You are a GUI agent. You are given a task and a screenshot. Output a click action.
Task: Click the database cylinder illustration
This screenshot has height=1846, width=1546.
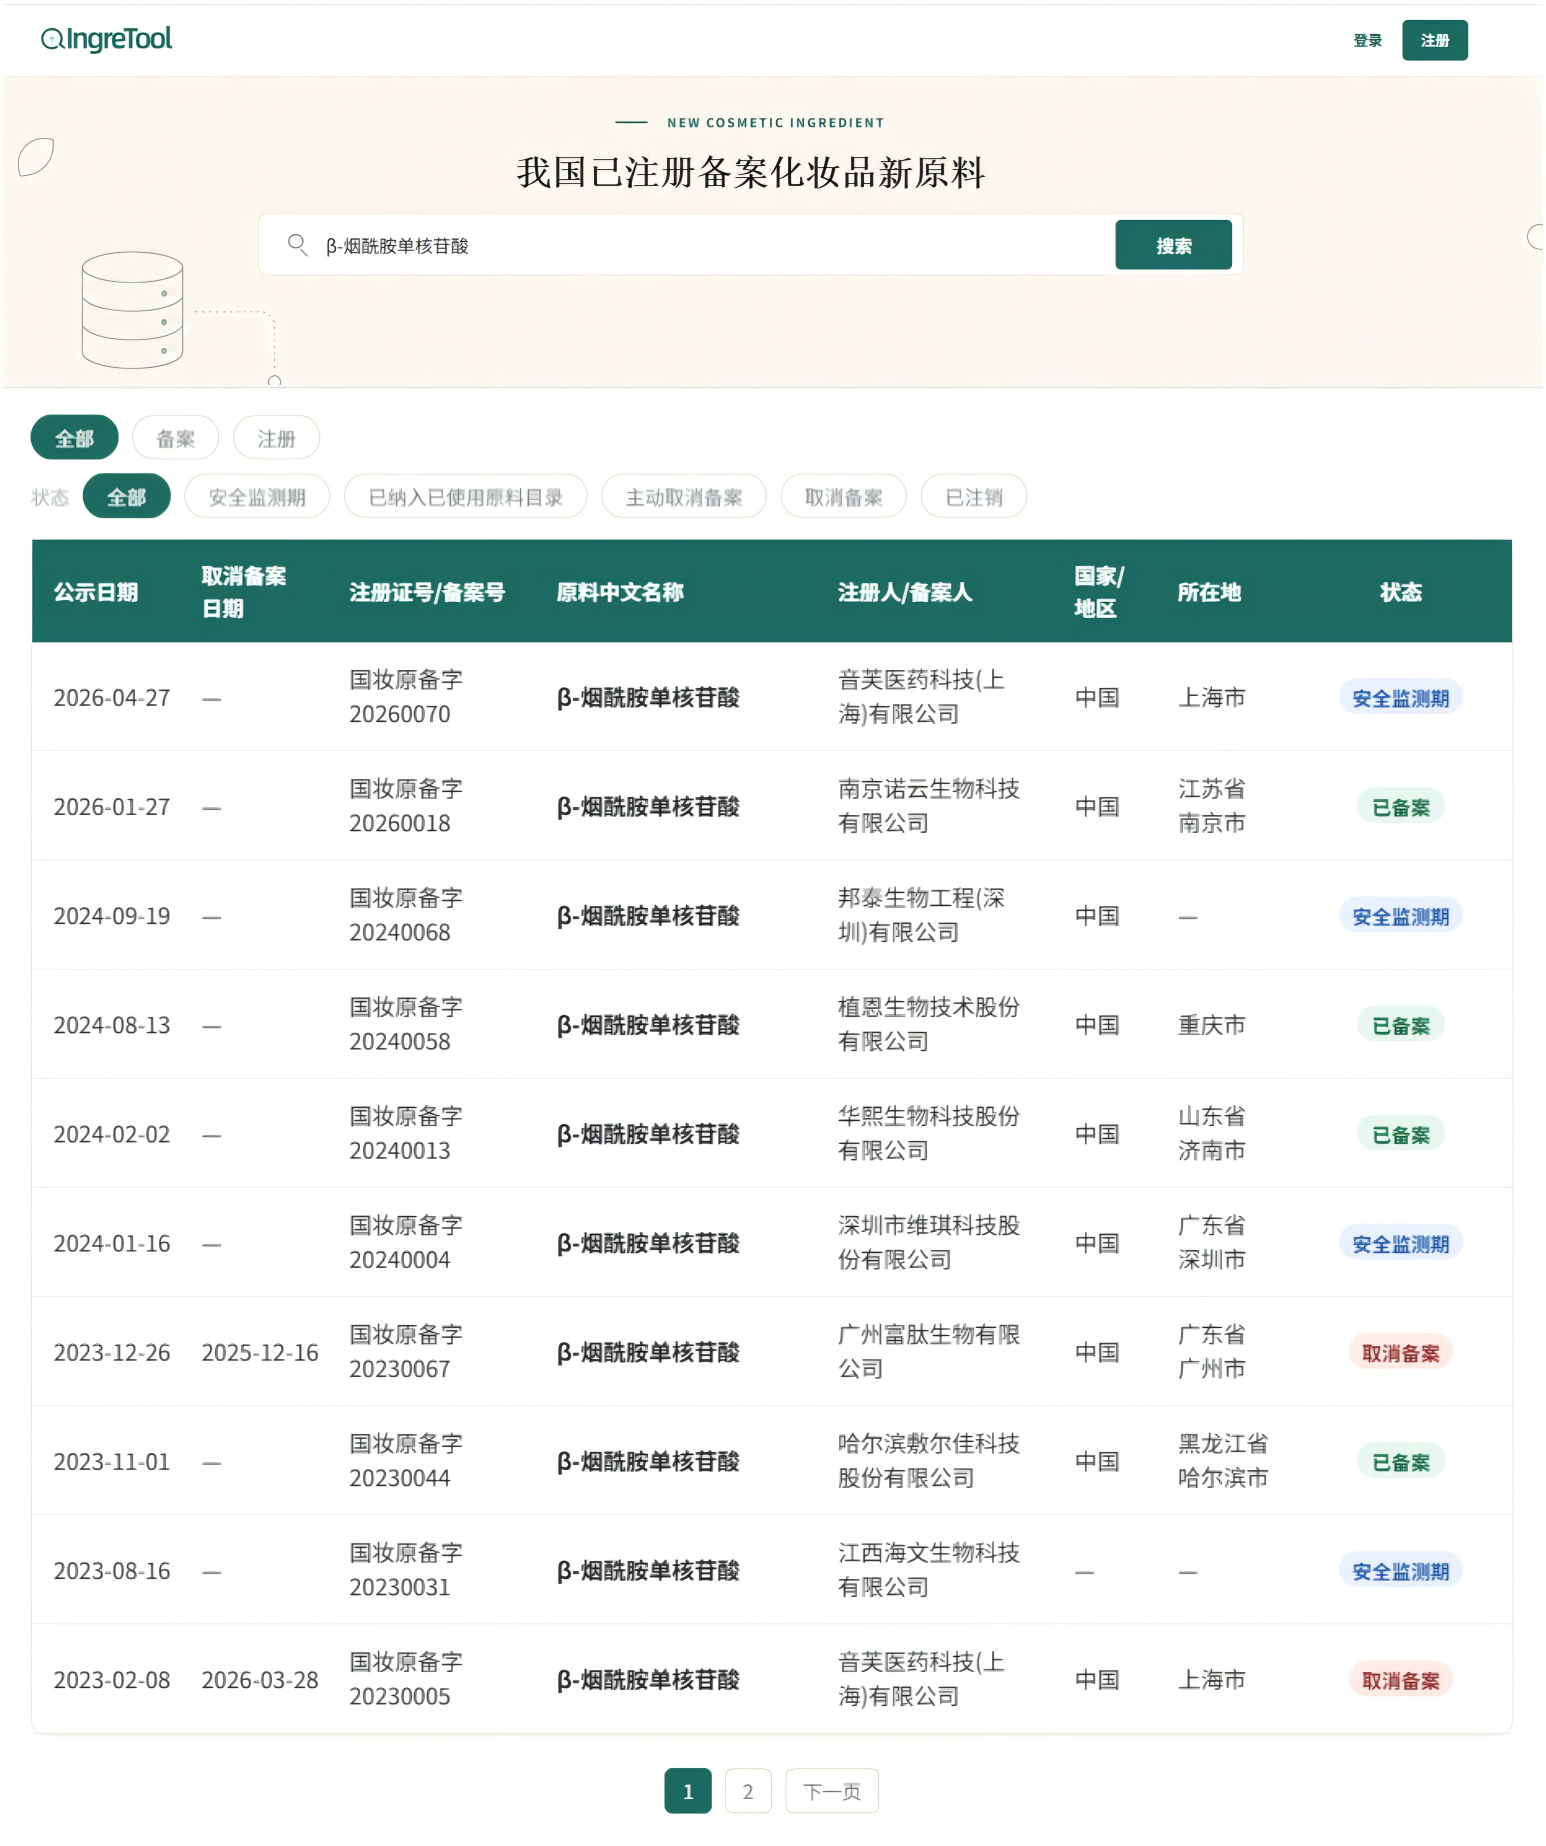132,309
